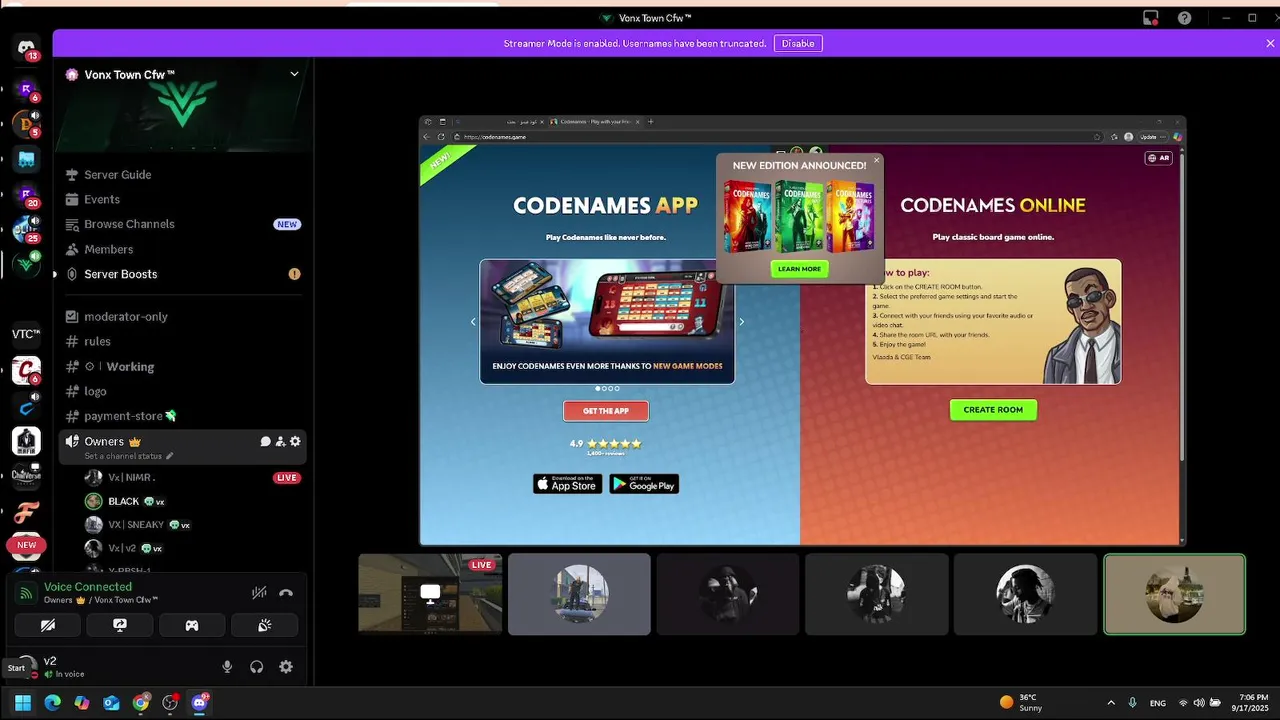Click the LIVE badge next to Vx | NIMR

point(287,478)
